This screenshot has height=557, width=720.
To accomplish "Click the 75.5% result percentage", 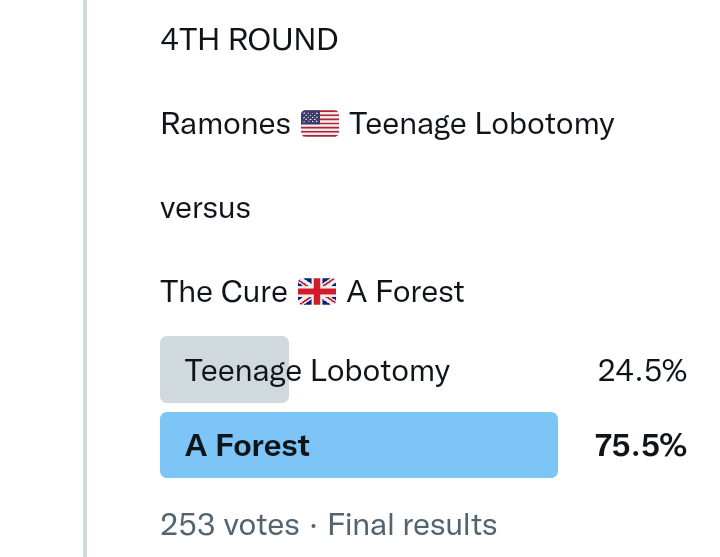I will [640, 446].
